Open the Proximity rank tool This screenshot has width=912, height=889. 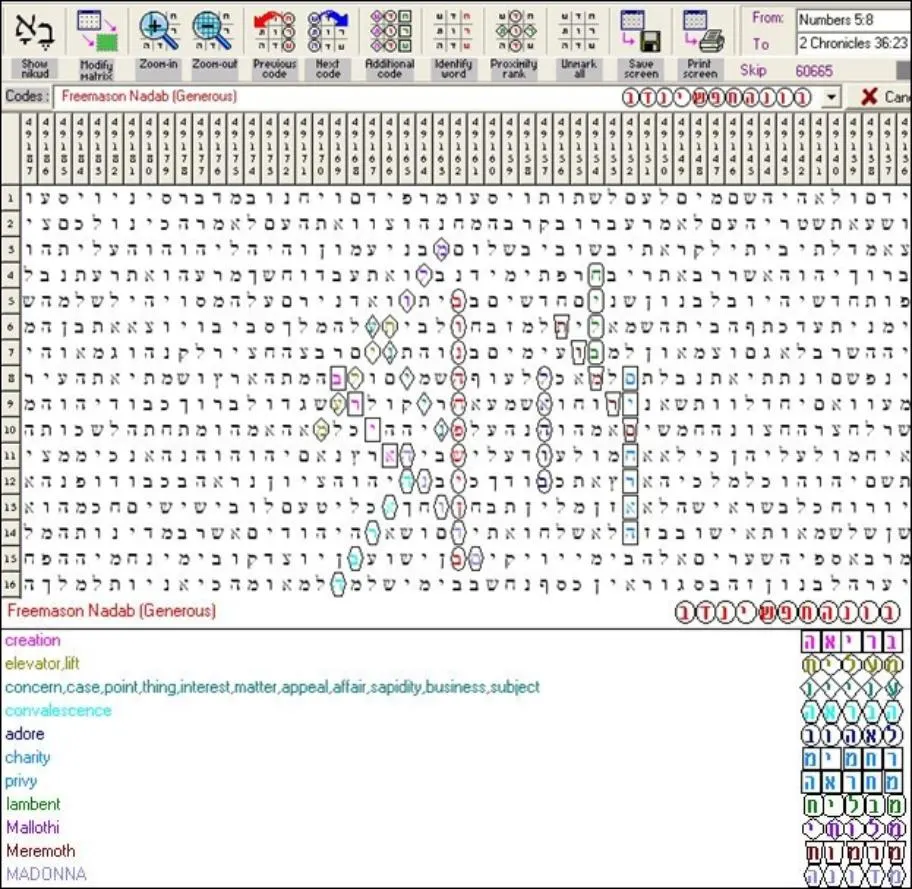514,31
